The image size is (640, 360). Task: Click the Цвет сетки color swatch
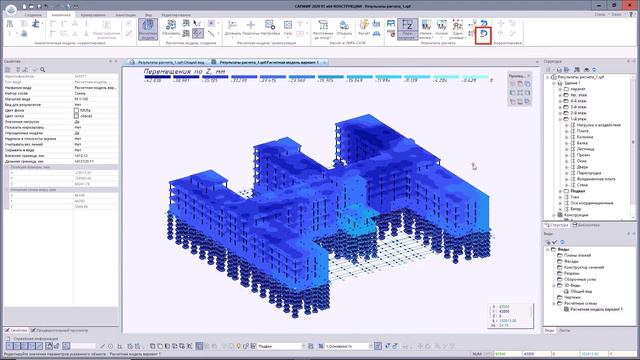(76, 116)
